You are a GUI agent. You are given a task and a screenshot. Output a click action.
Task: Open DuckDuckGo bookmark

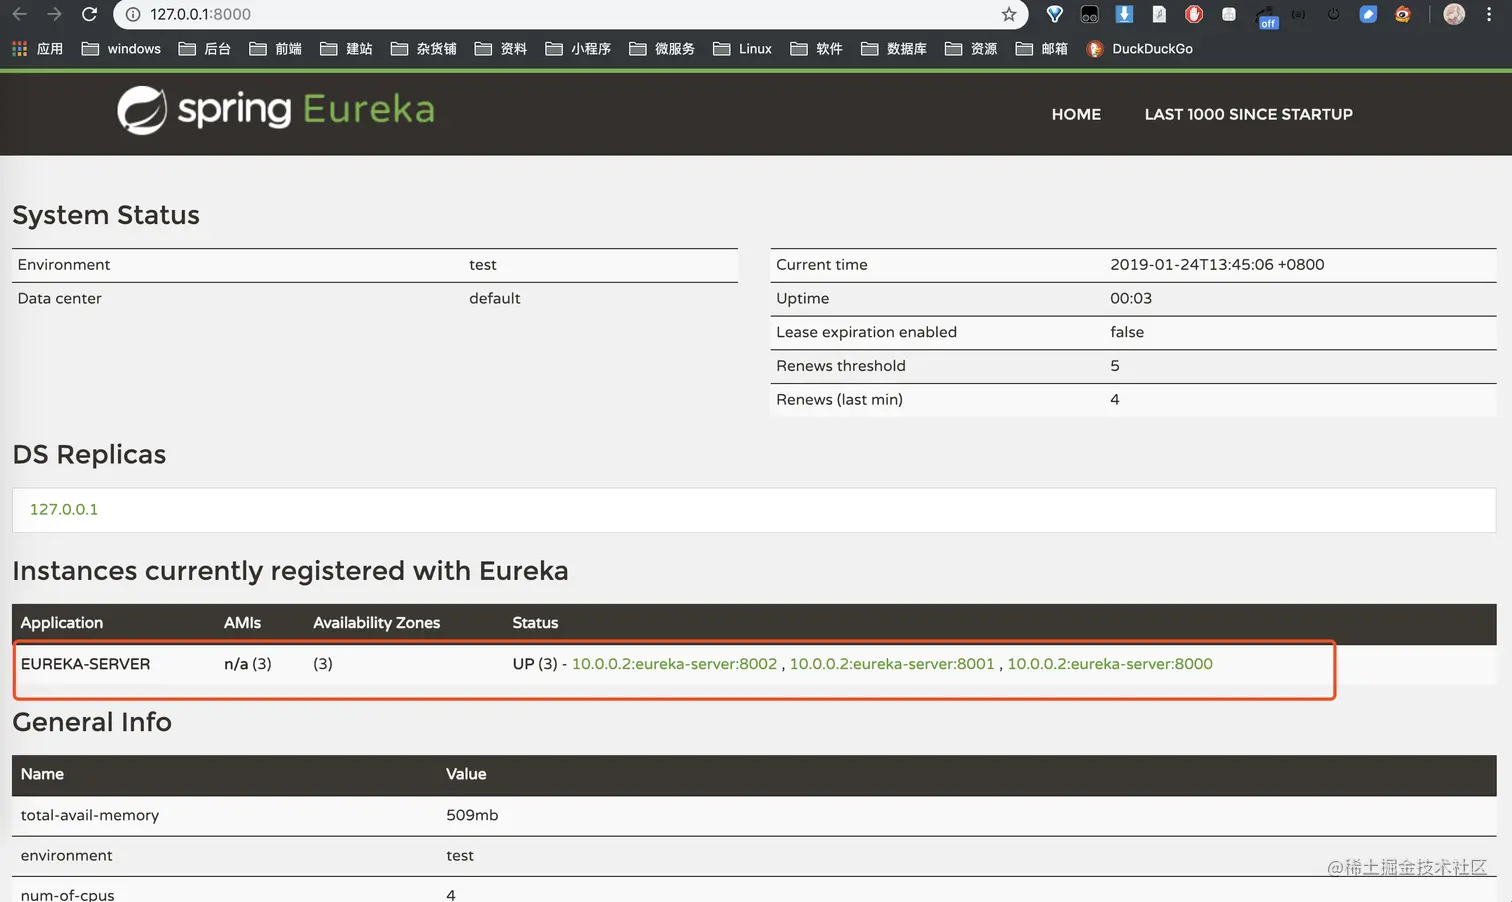click(x=1139, y=48)
